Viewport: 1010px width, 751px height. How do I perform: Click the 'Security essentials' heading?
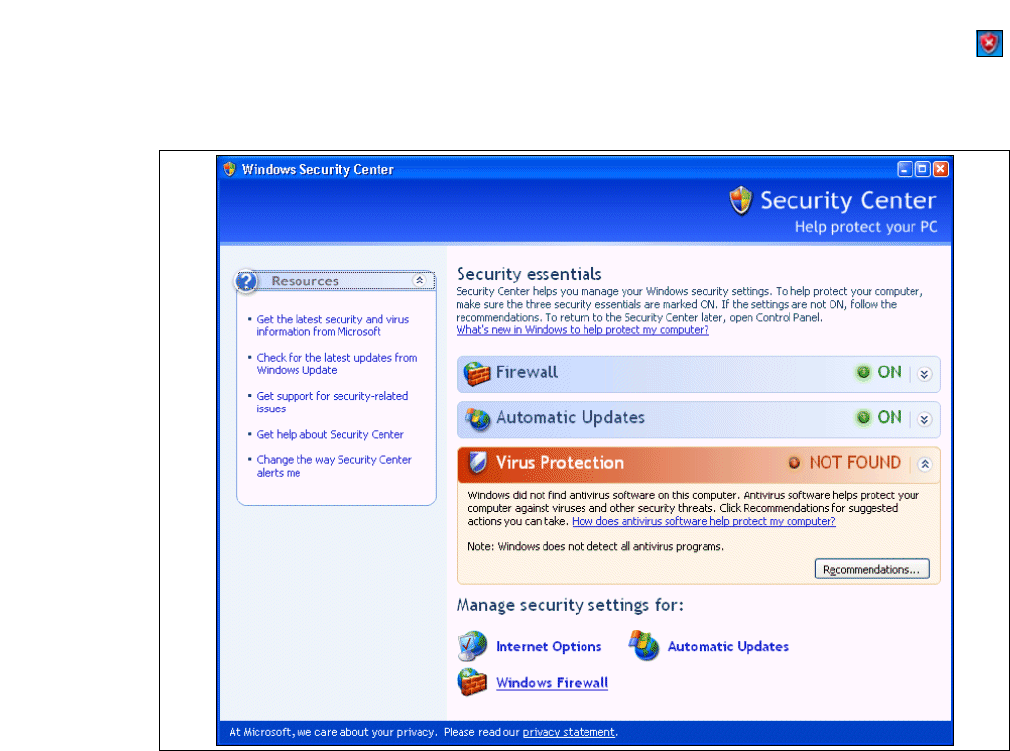529,274
